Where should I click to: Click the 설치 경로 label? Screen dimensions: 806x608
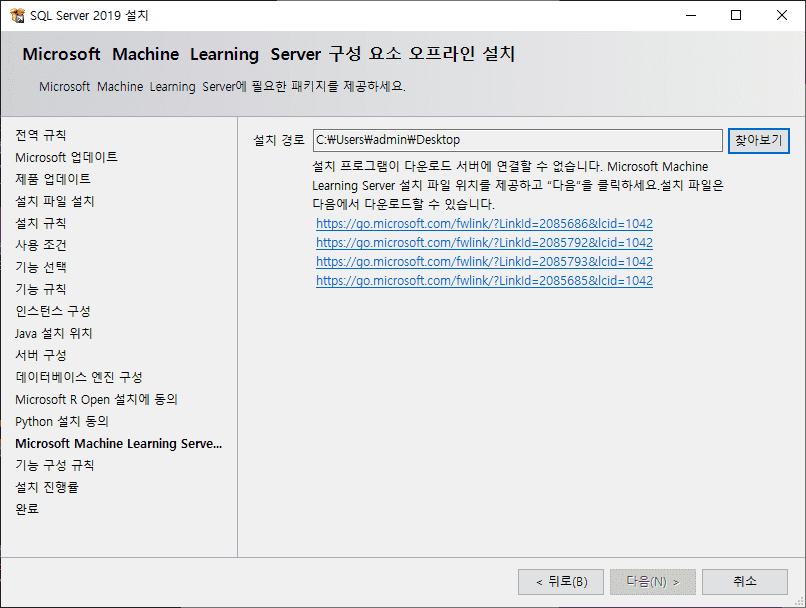(279, 140)
